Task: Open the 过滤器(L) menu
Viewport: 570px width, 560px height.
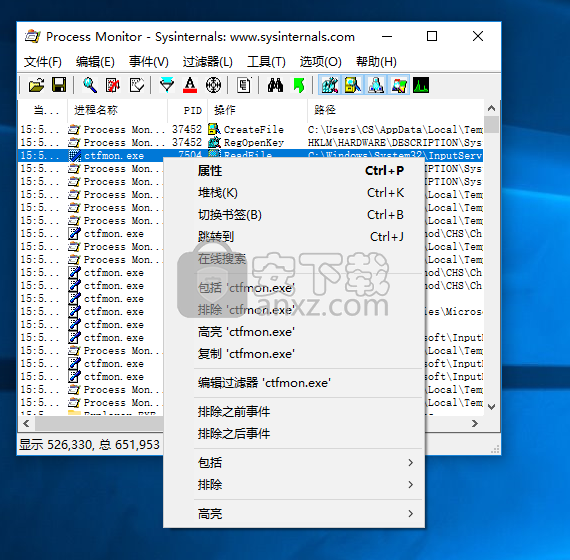Action: [x=208, y=62]
